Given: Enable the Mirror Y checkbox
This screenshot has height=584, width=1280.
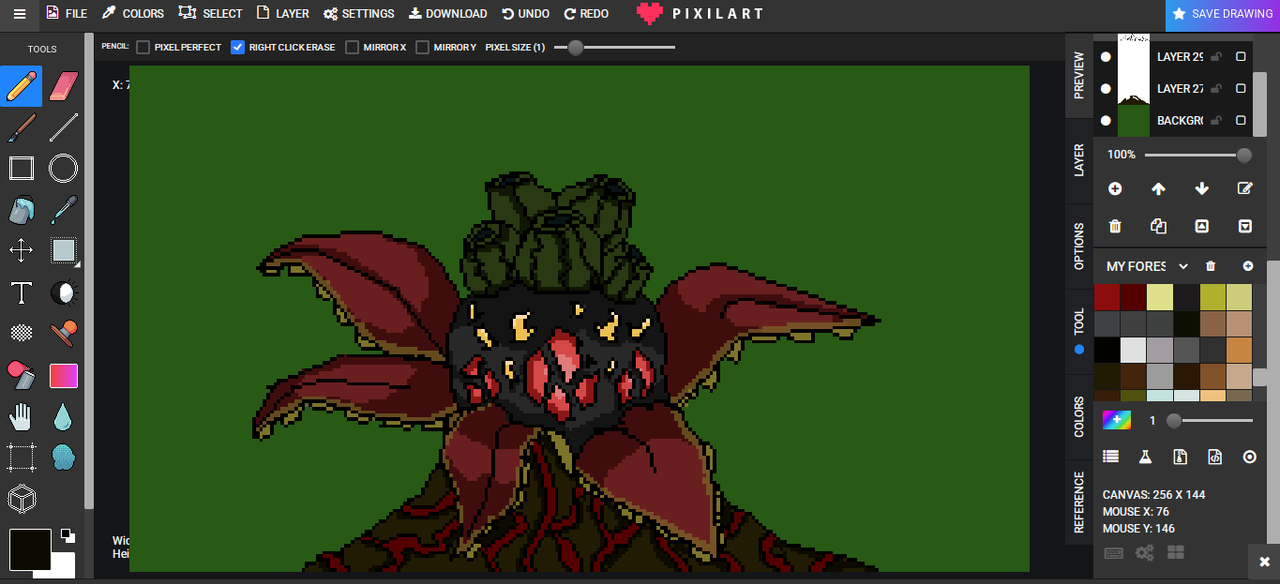Looking at the screenshot, I should pyautogui.click(x=422, y=47).
